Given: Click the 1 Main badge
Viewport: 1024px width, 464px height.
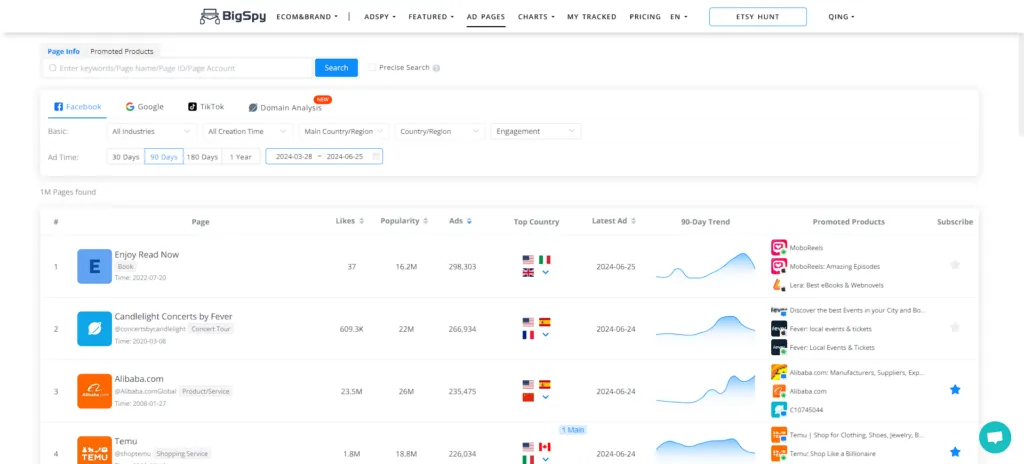Looking at the screenshot, I should (x=573, y=430).
